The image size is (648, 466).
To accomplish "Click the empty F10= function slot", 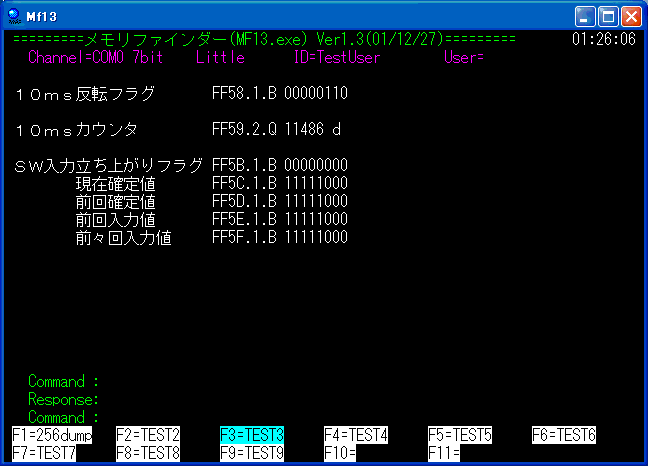I will point(340,452).
